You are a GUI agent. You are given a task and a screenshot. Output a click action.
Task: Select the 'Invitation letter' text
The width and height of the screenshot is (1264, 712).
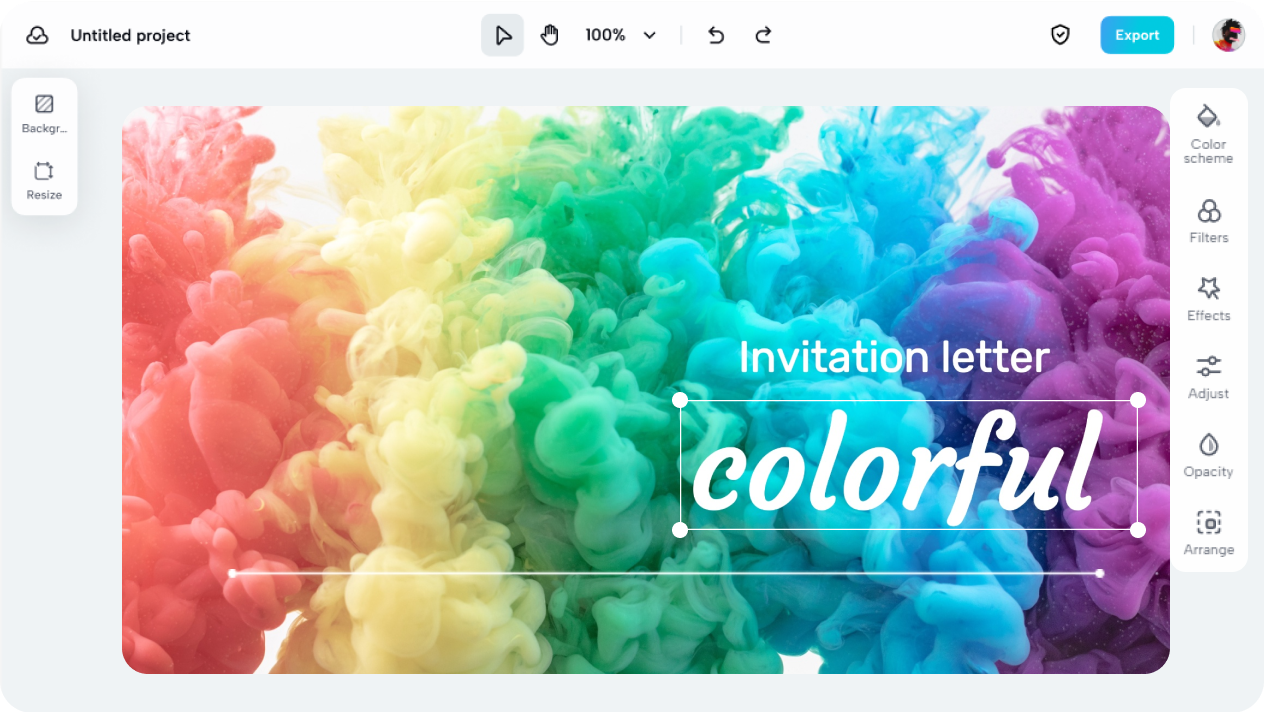(893, 357)
